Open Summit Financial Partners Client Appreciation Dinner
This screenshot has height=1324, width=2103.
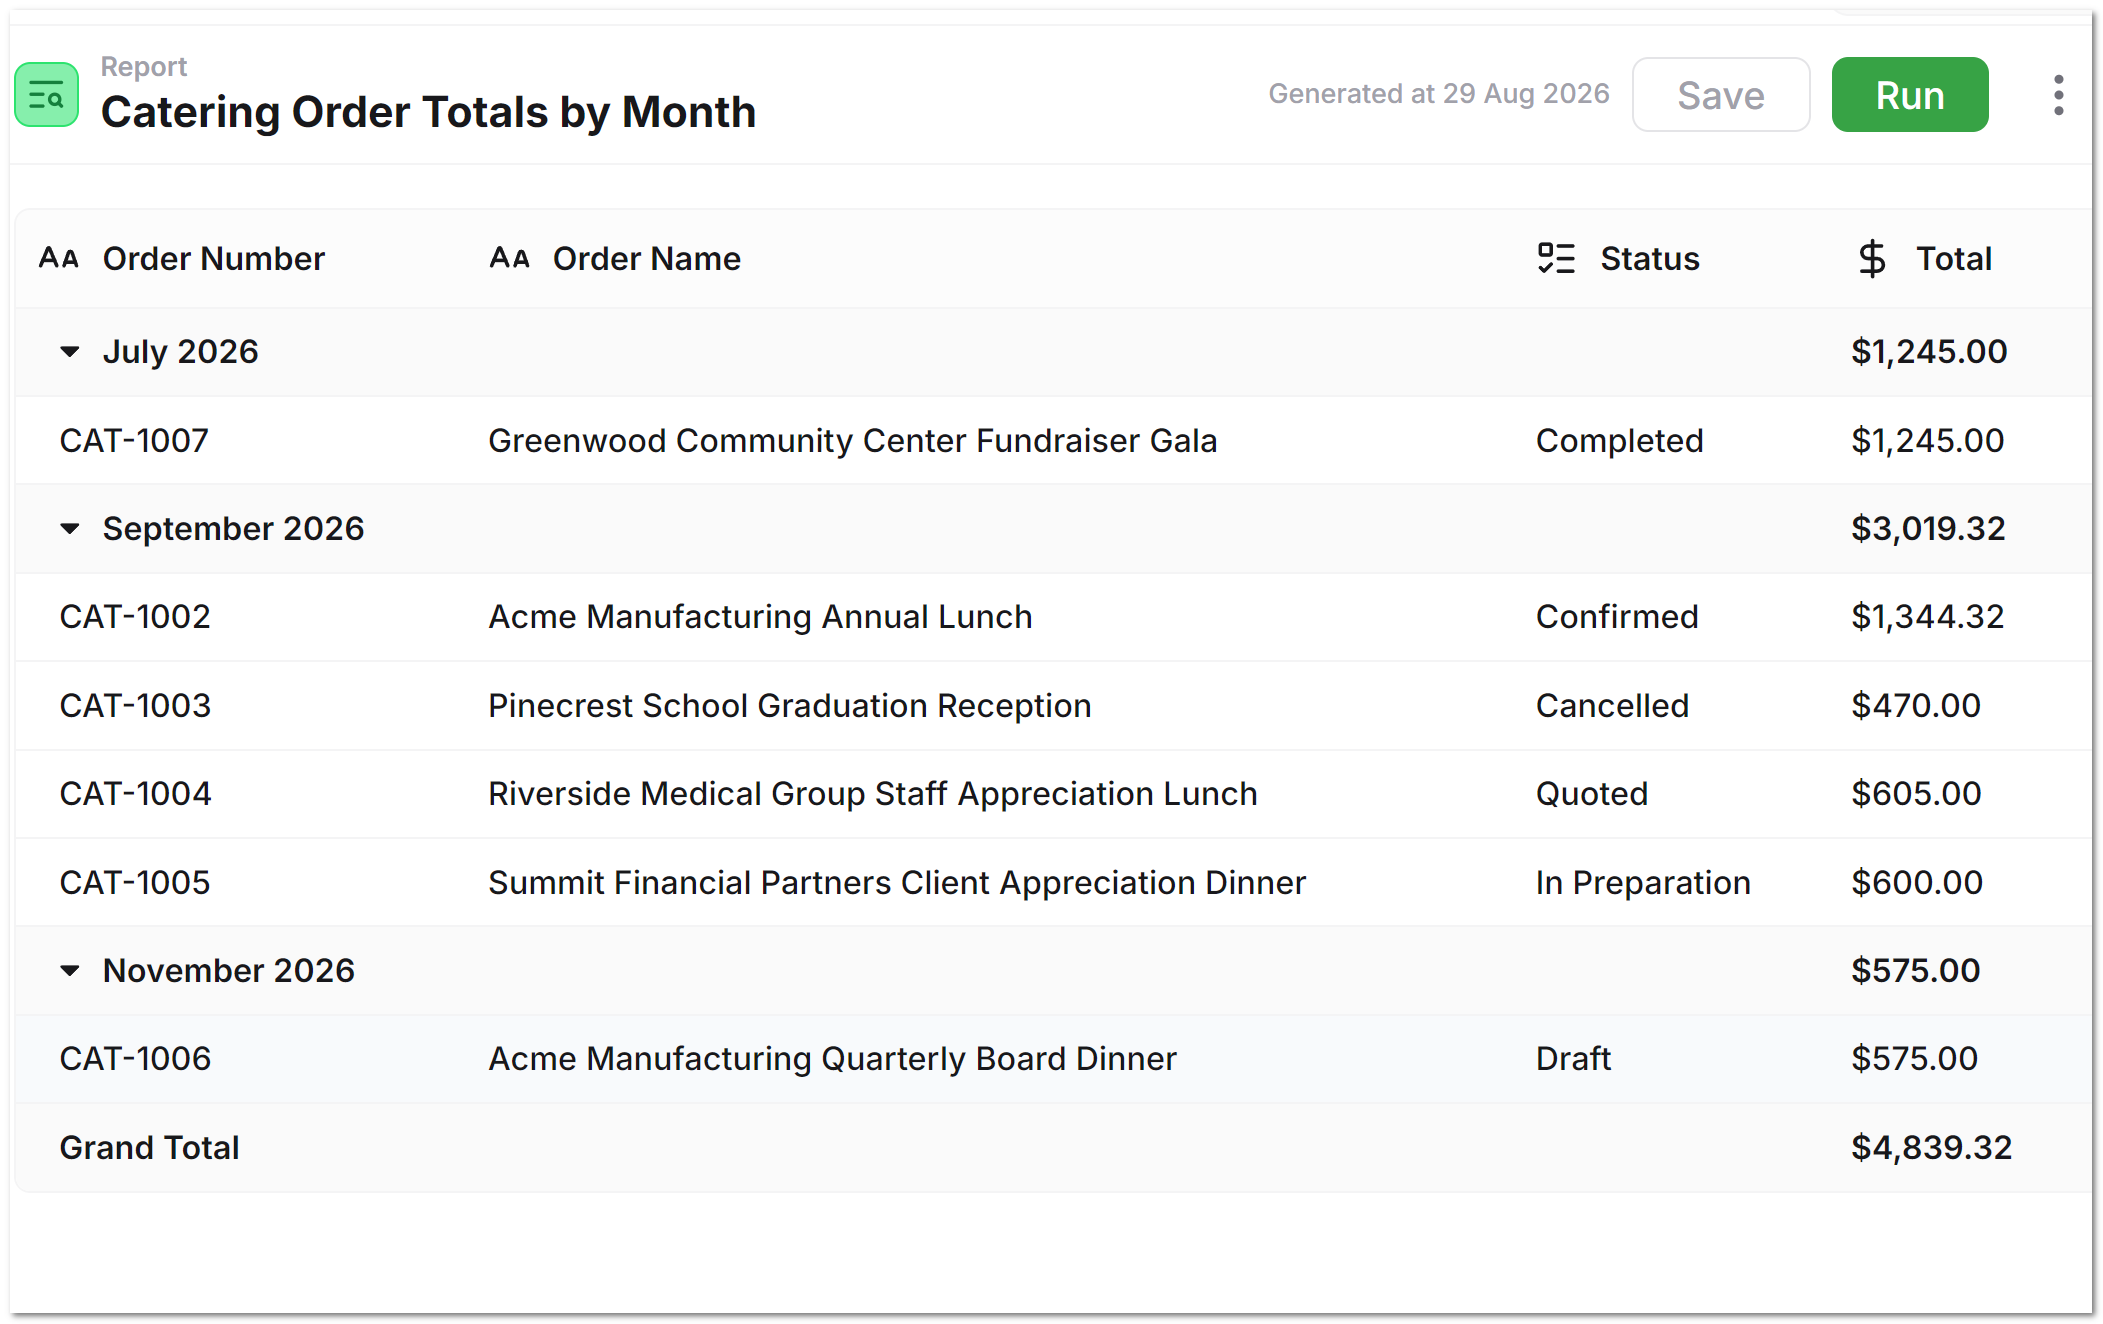pyautogui.click(x=897, y=882)
